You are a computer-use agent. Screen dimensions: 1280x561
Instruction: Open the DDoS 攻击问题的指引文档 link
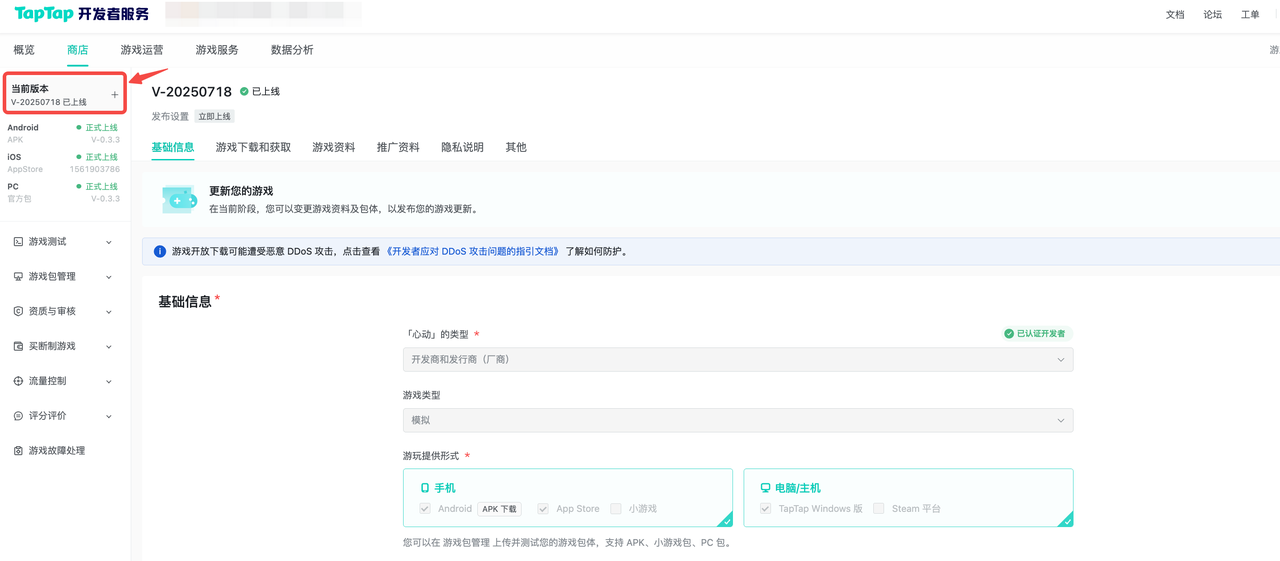(x=472, y=252)
